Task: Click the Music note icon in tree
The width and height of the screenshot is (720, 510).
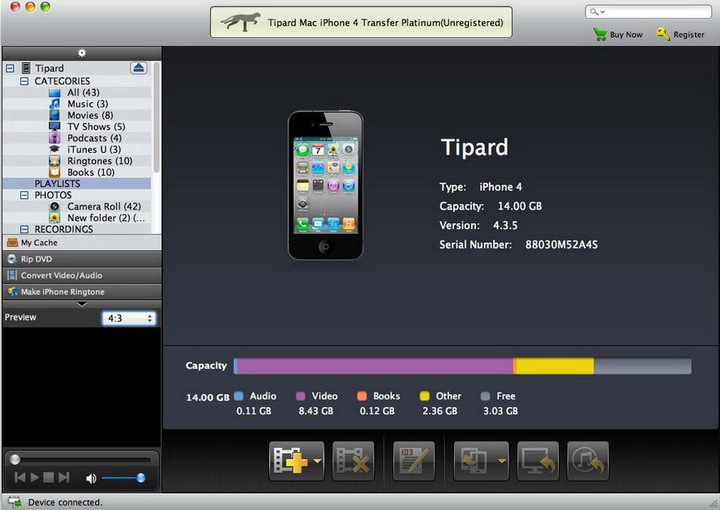Action: pyautogui.click(x=55, y=104)
